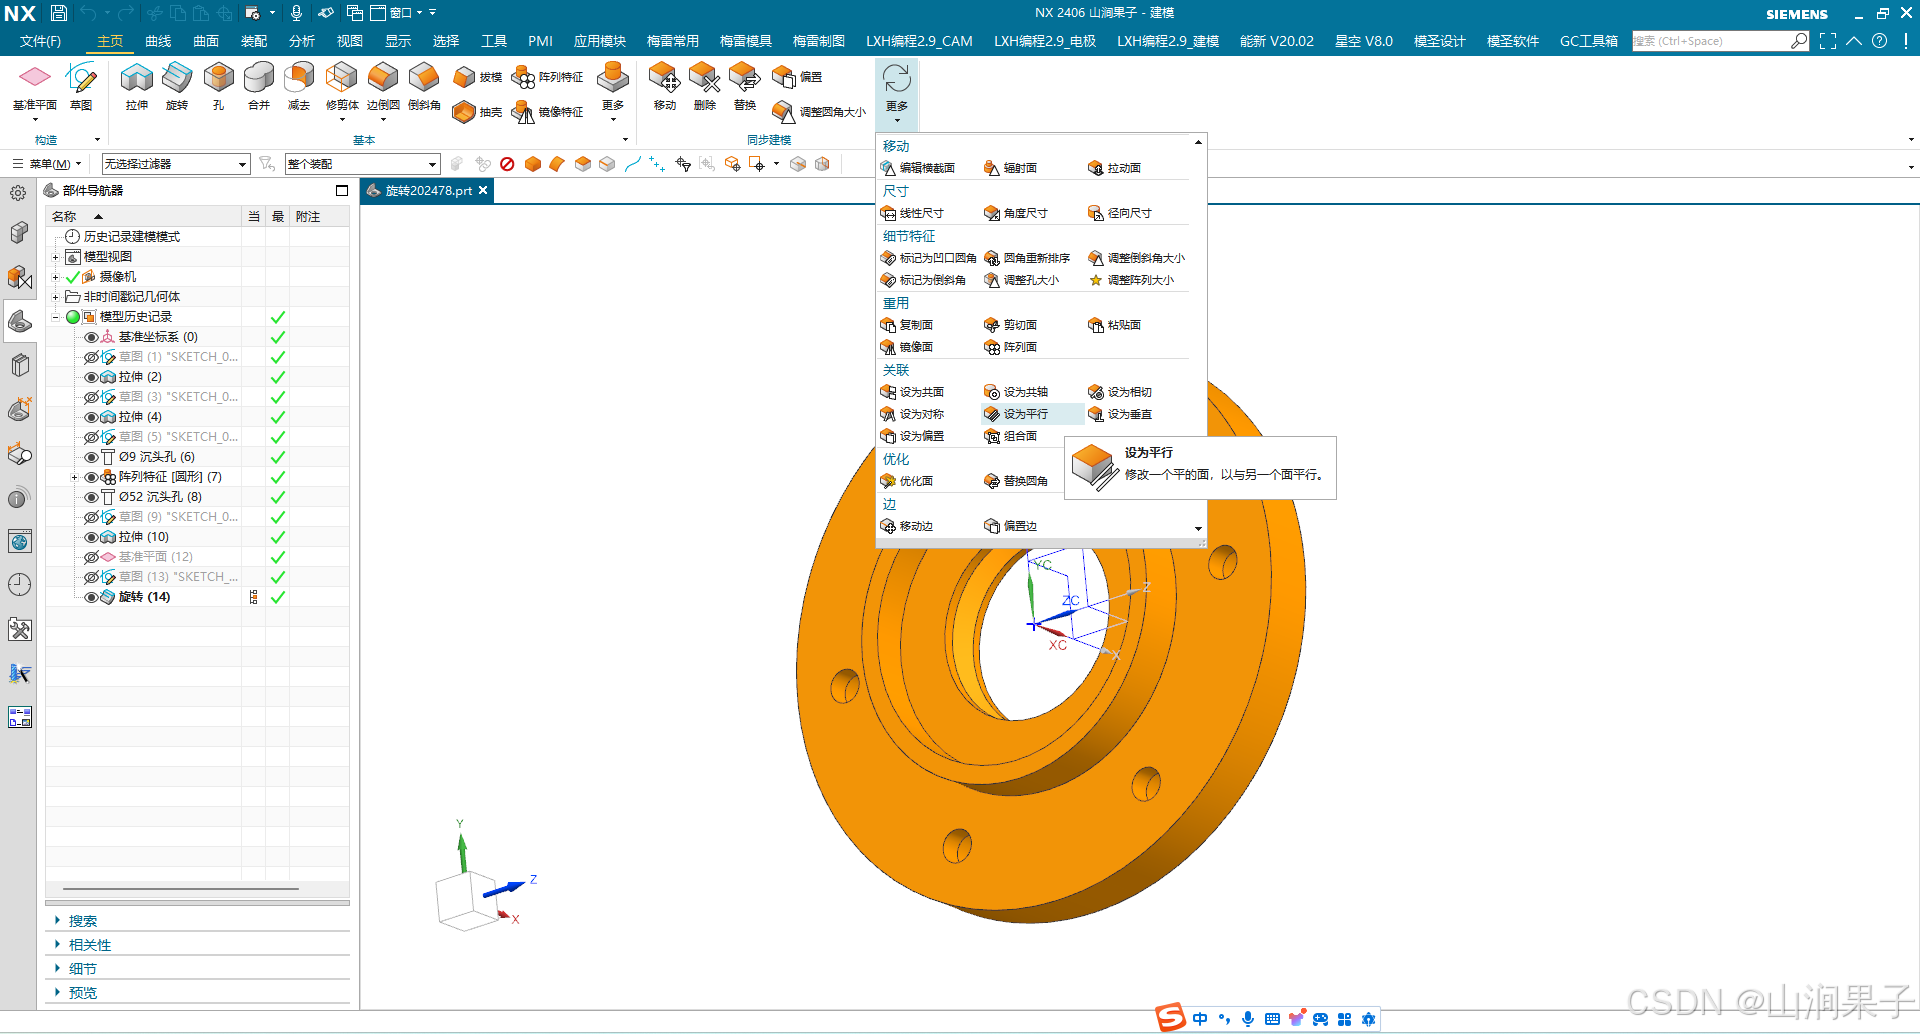
Task: Choose 移动边 in the dropdown panel
Action: (907, 526)
